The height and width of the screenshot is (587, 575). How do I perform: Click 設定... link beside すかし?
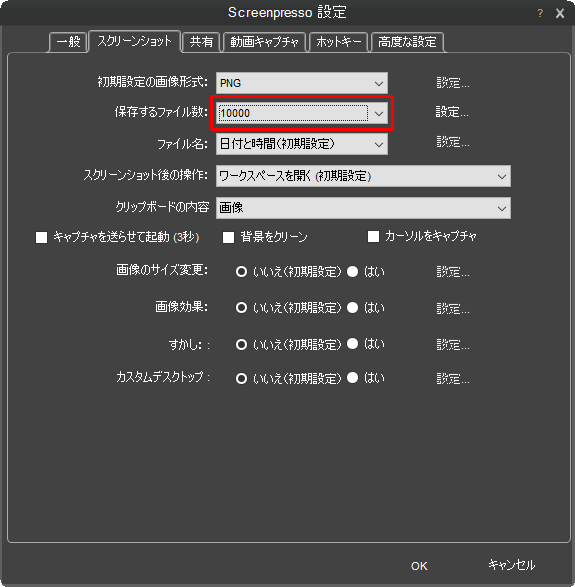click(453, 344)
